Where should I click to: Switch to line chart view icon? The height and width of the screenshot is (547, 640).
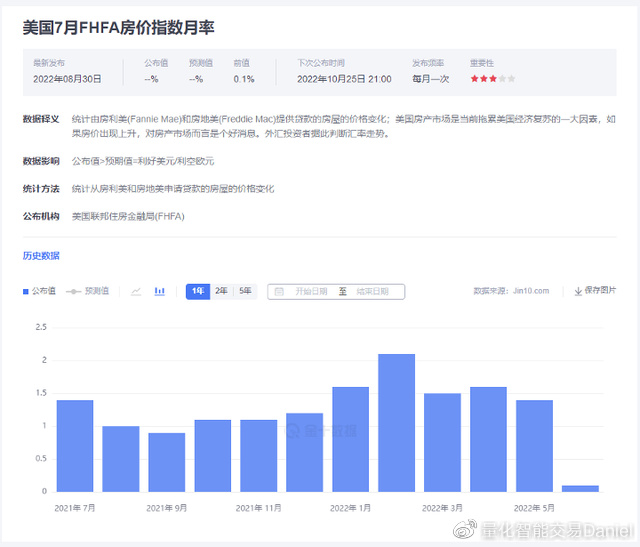[136, 291]
